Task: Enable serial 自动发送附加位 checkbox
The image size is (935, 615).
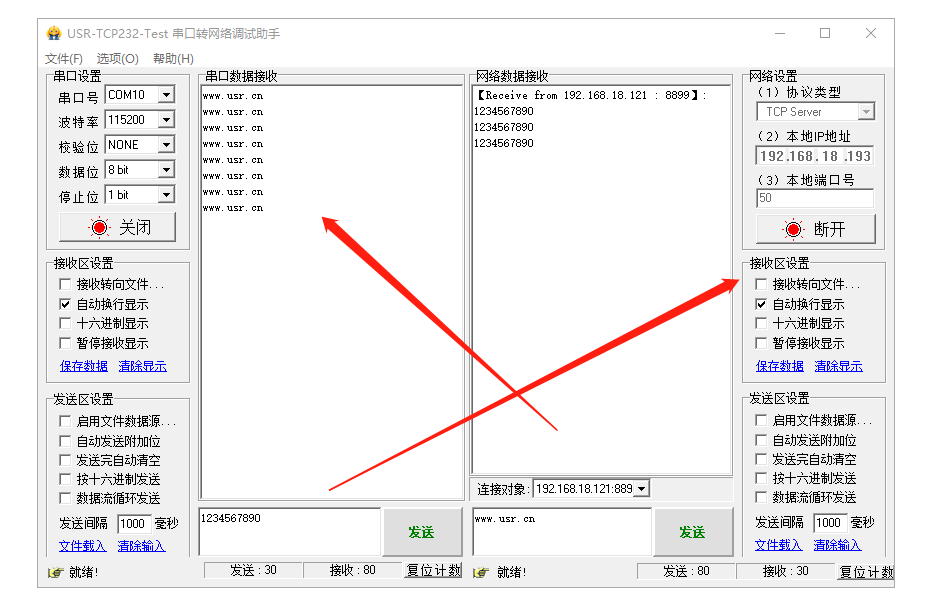Action: pyautogui.click(x=65, y=441)
